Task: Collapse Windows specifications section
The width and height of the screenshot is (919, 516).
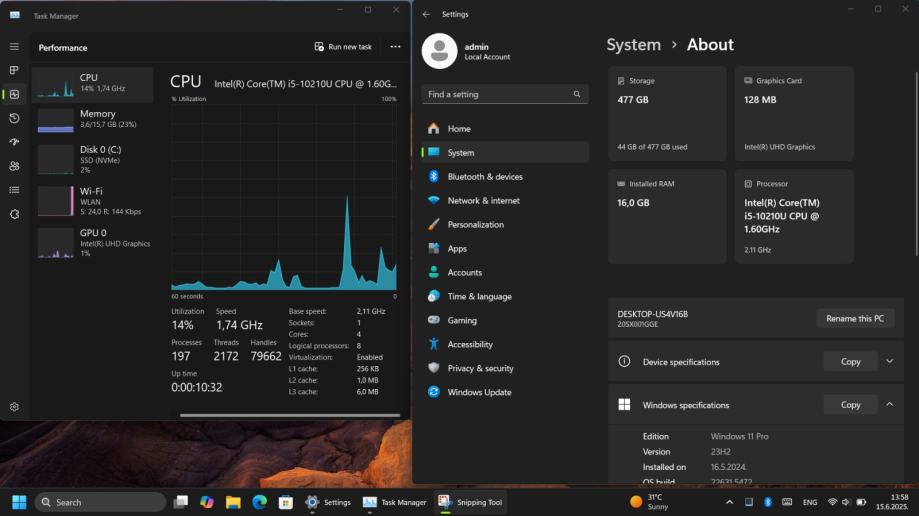Action: [x=889, y=405]
